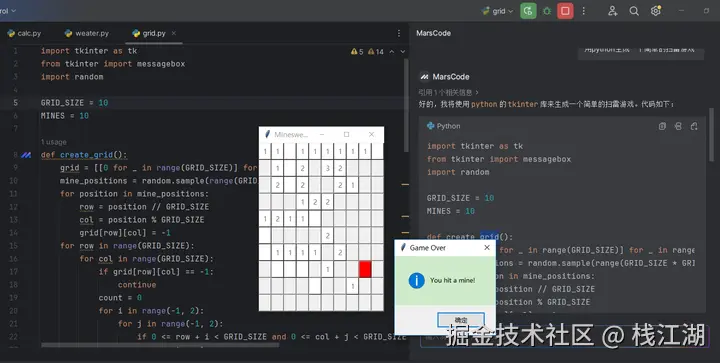Insert MarsCode snippet into file icon
Viewport: 720px width, 363px height.
click(x=678, y=126)
